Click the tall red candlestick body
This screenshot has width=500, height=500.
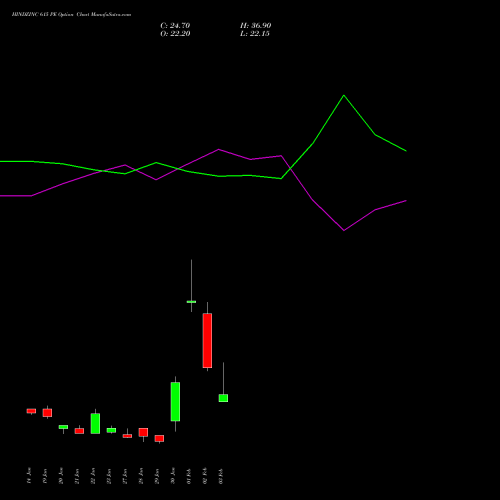pos(207,340)
